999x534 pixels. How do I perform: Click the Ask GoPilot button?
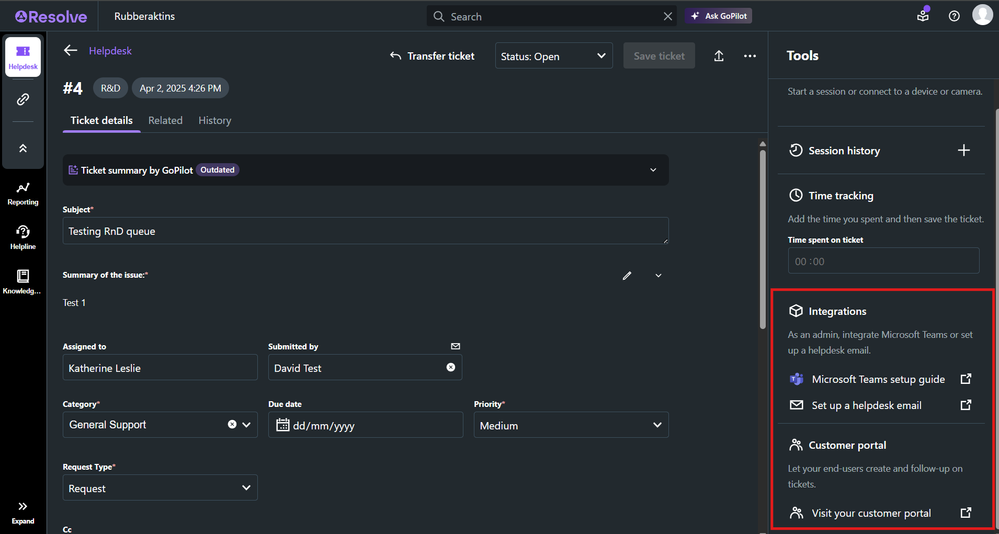point(719,16)
